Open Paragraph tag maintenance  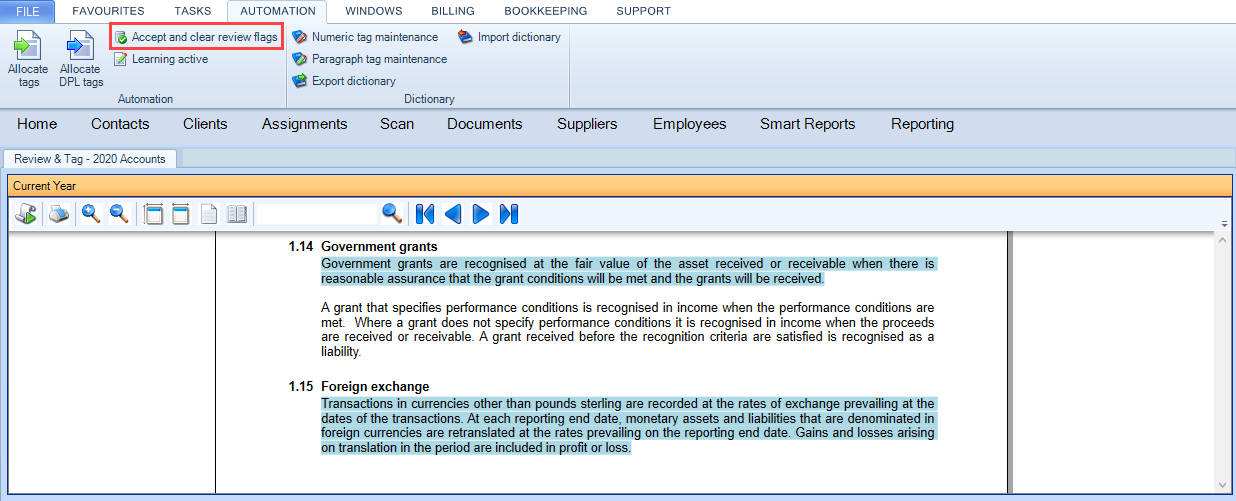click(x=369, y=59)
